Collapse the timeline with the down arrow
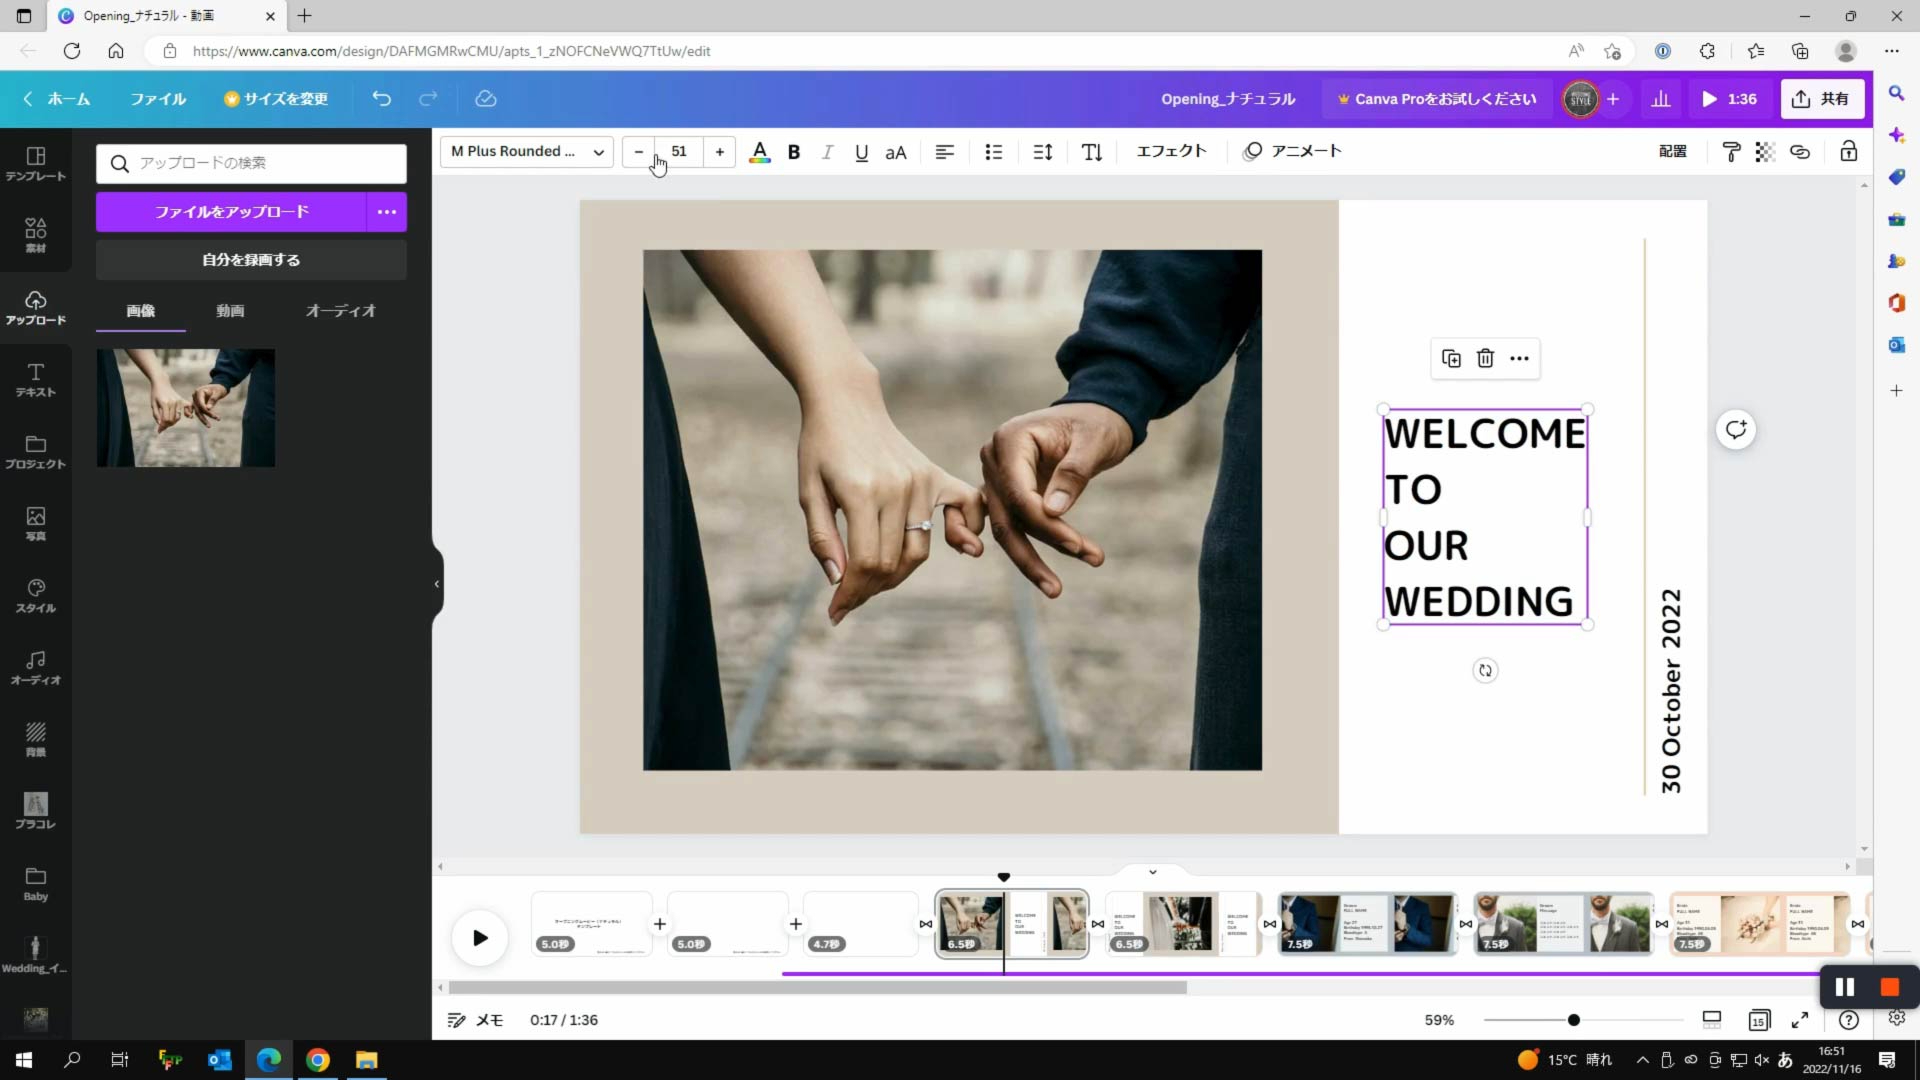This screenshot has width=1920, height=1080. coord(1152,871)
